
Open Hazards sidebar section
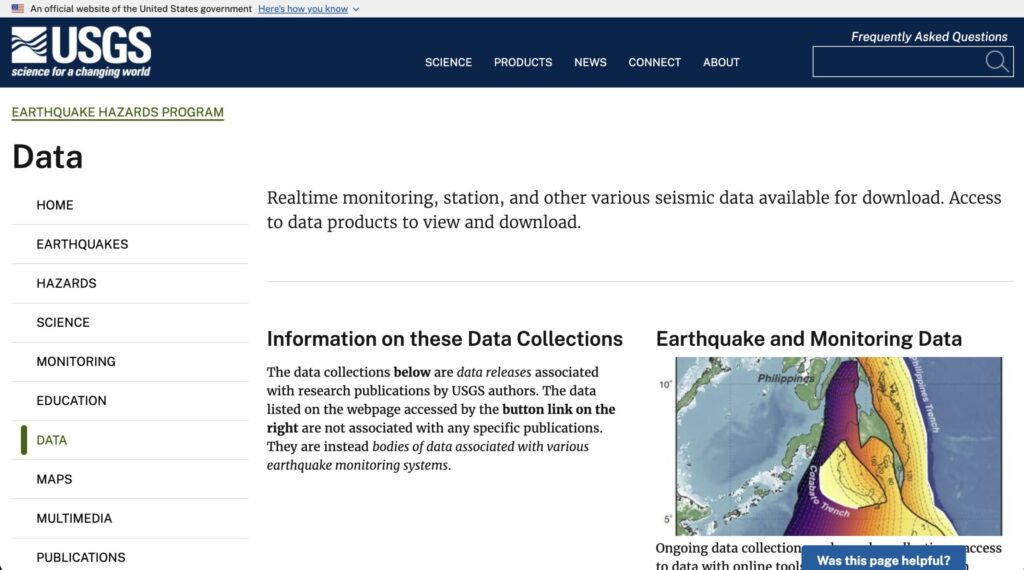click(x=66, y=283)
